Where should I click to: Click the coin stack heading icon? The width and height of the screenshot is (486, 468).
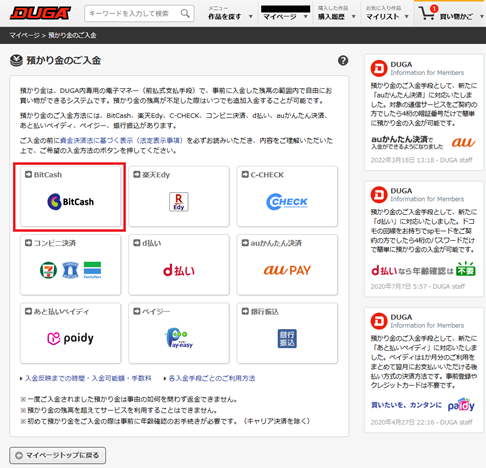(x=16, y=61)
